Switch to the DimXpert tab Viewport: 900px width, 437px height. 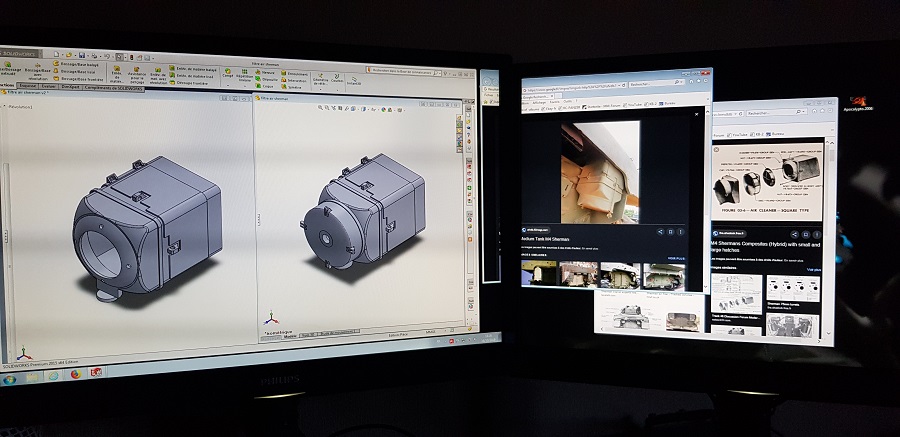click(x=71, y=86)
